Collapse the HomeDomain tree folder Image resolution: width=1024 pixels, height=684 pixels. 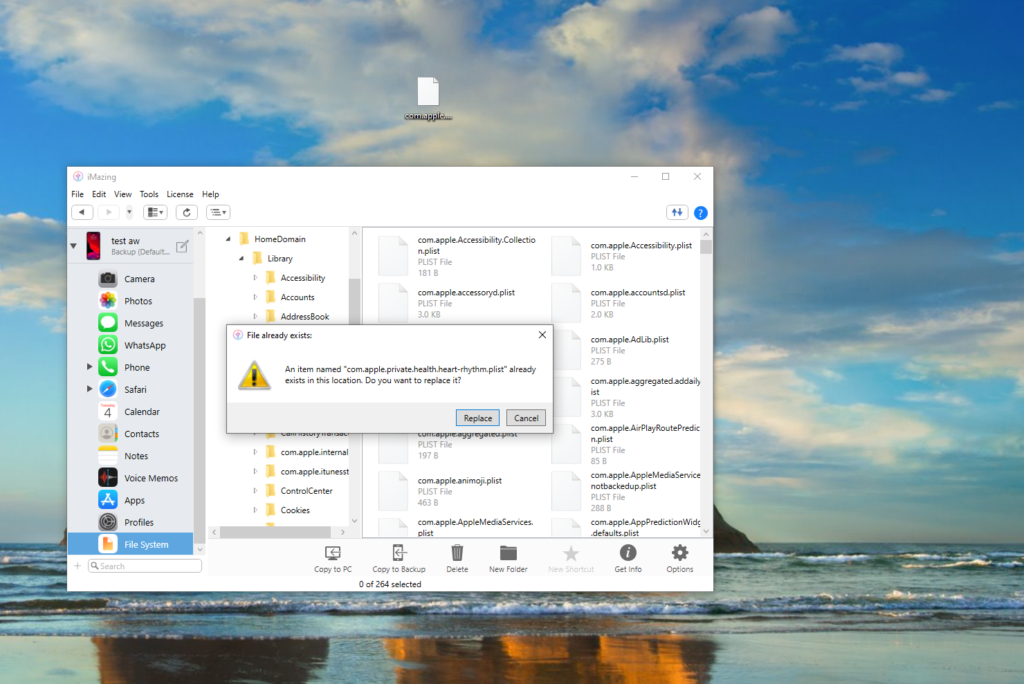tap(228, 239)
